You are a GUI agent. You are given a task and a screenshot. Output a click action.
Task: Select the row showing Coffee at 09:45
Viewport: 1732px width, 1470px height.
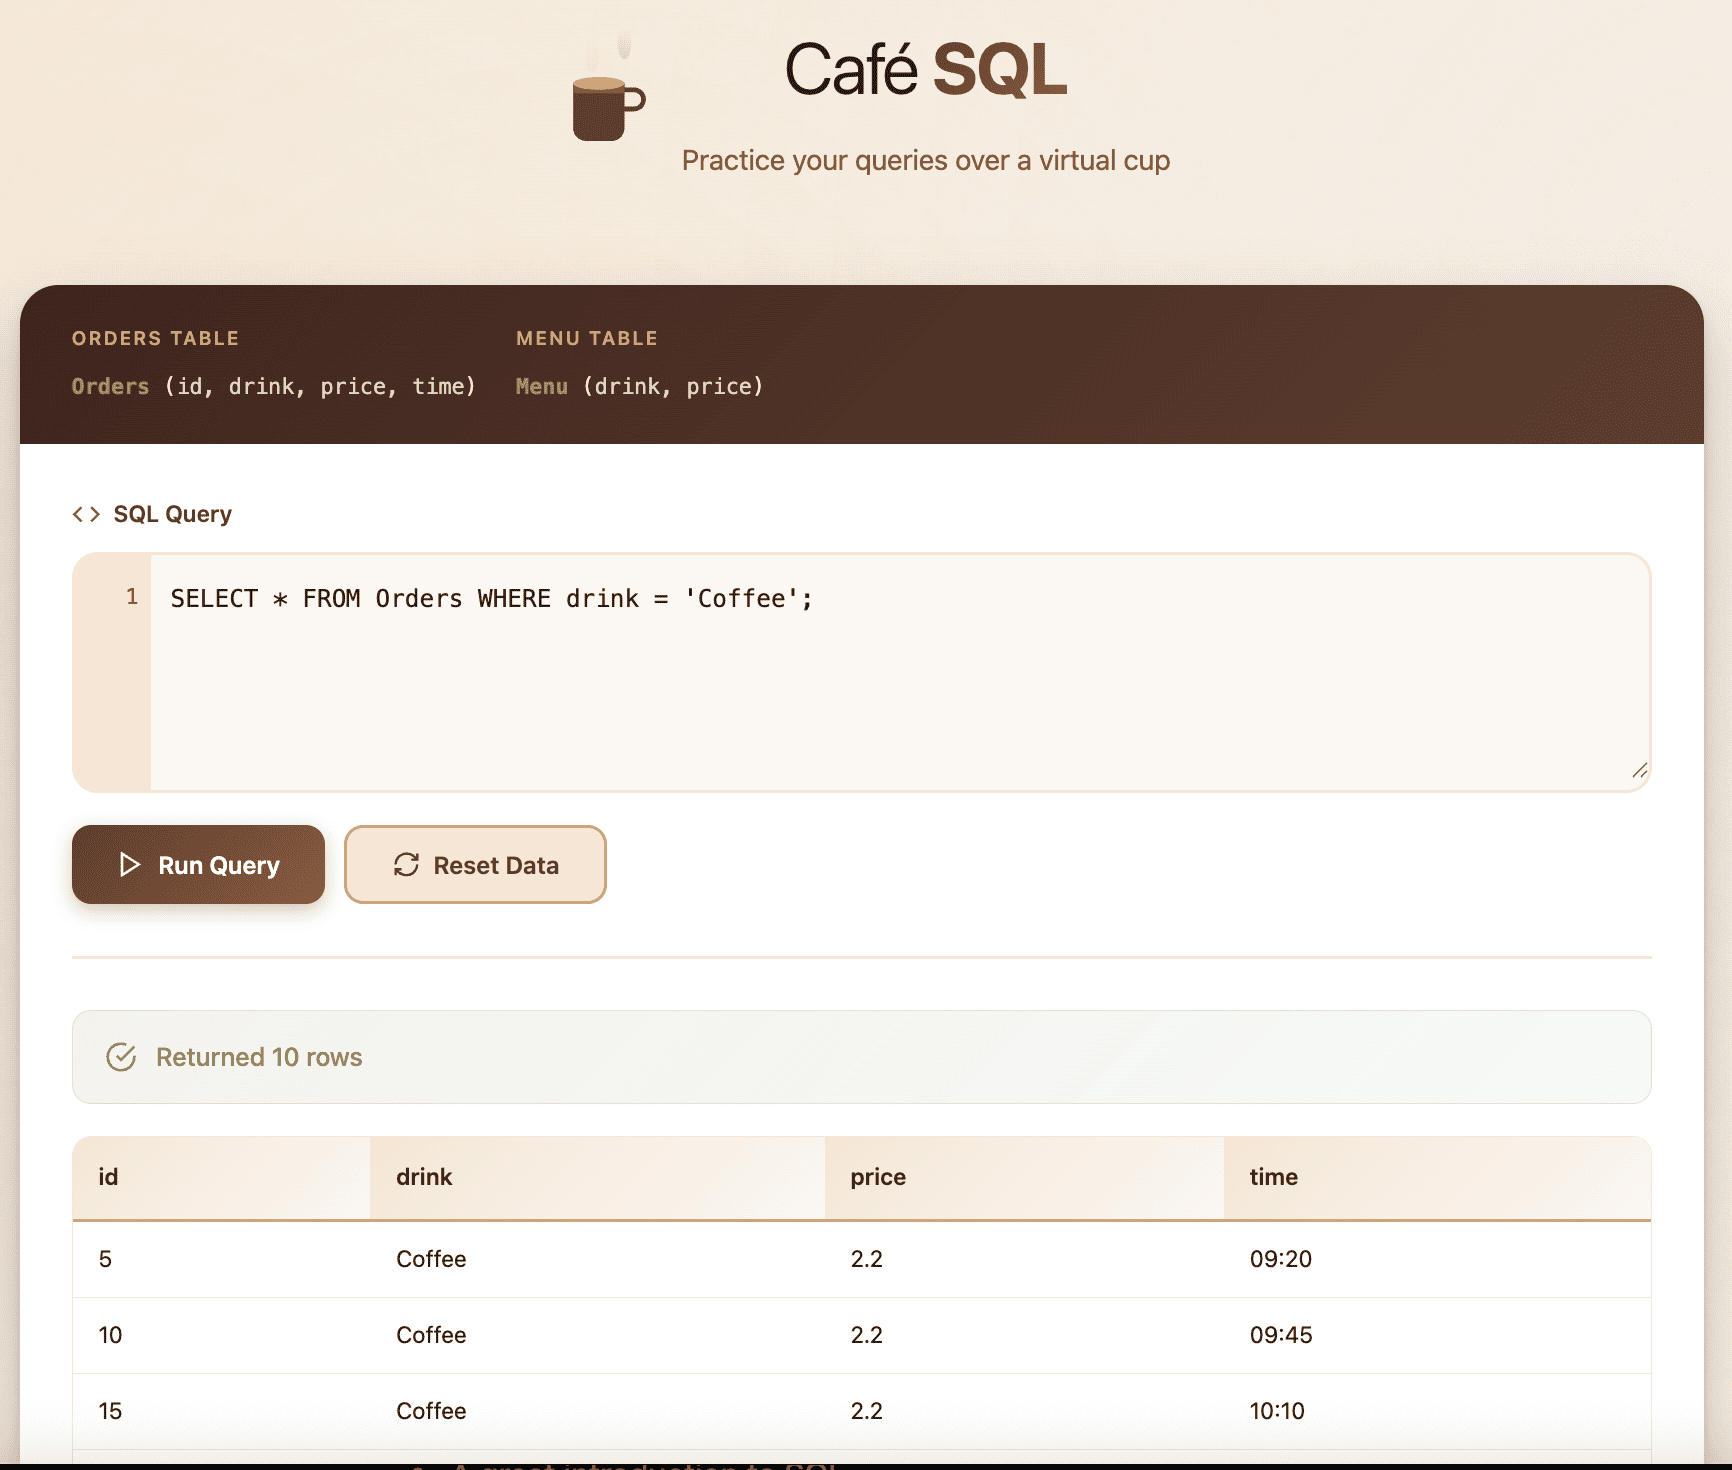tap(700, 1335)
